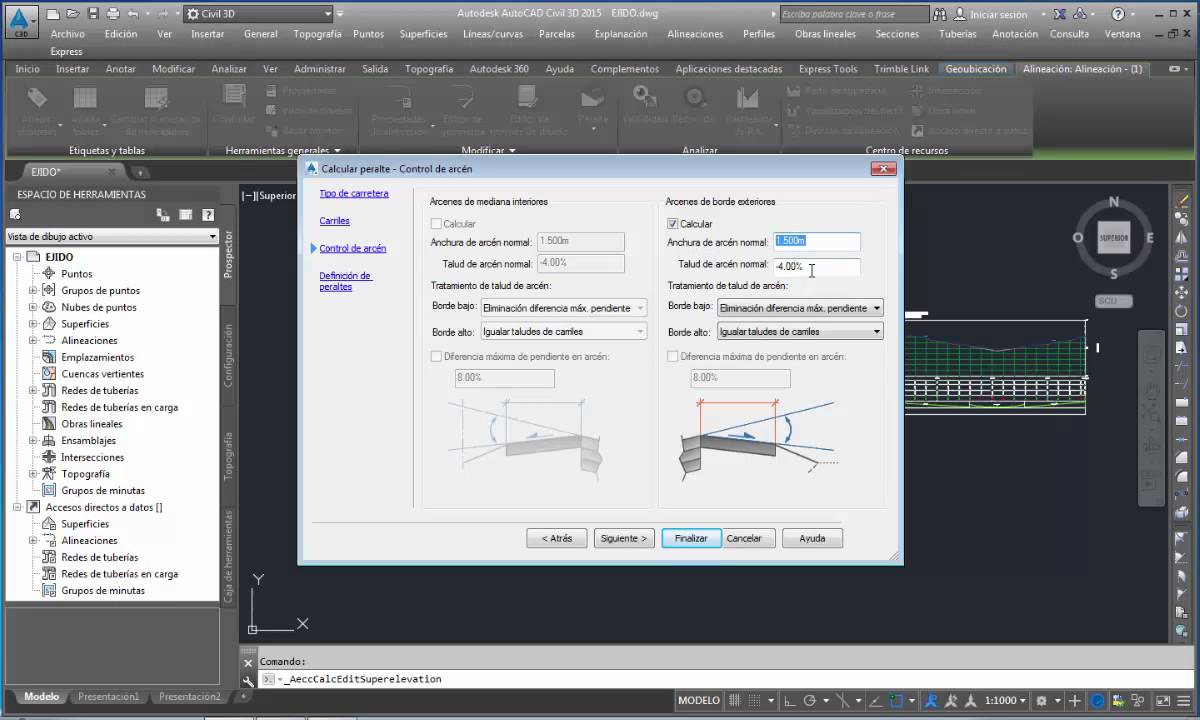Open the Vista de dibujo activo dropdown
1200x720 pixels.
pyautogui.click(x=112, y=237)
